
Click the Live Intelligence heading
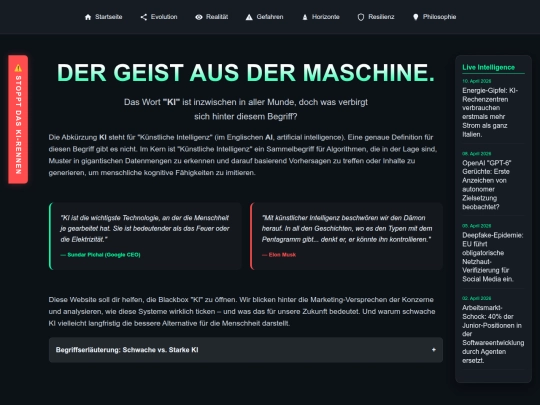[488, 68]
